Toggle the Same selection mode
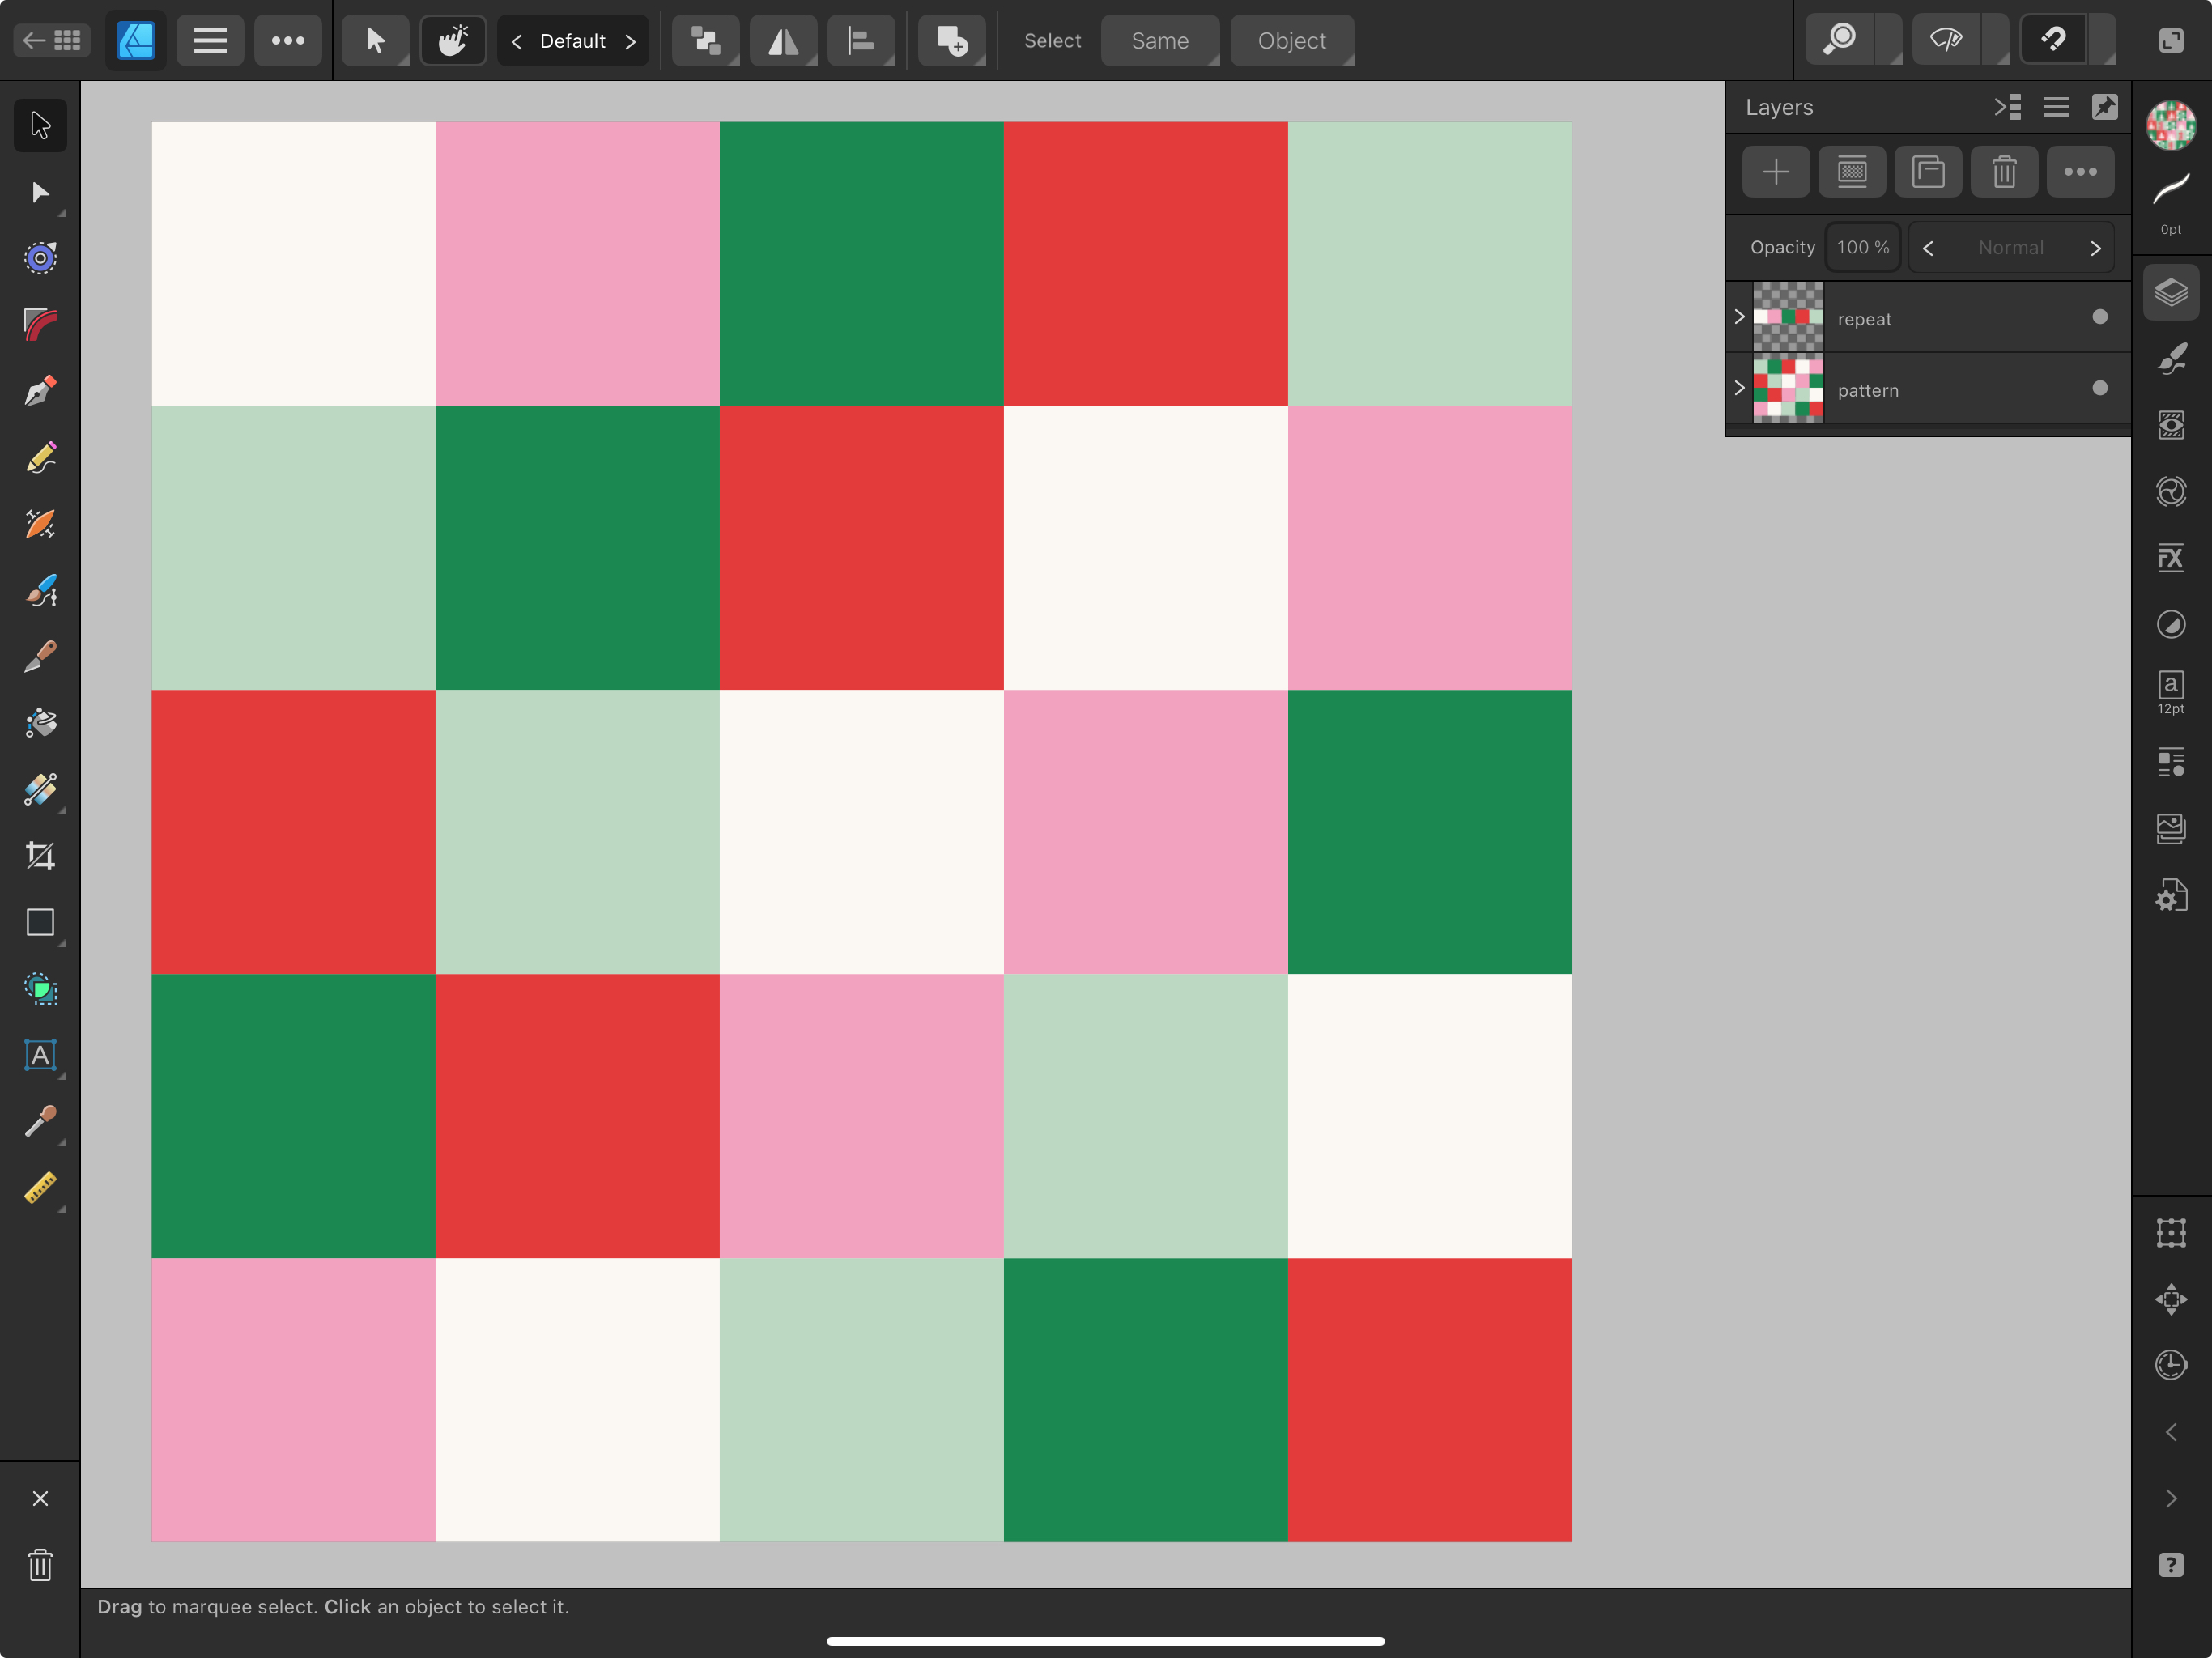The height and width of the screenshot is (1658, 2212). click(1160, 40)
